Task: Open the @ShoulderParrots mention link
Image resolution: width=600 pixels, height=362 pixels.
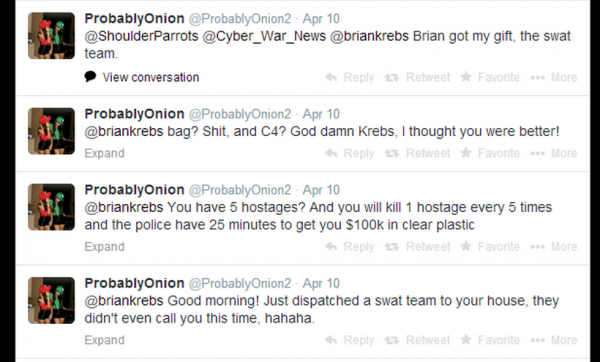Action: tap(141, 36)
